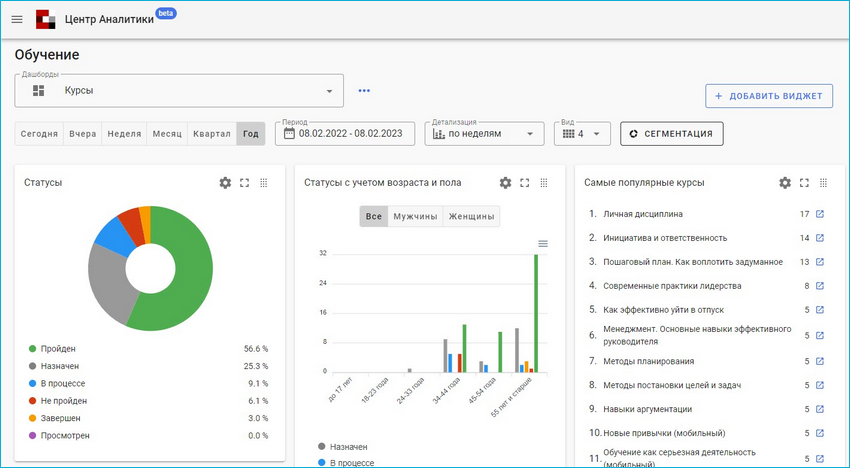
Task: Click the Период date range field
Action: (x=345, y=133)
